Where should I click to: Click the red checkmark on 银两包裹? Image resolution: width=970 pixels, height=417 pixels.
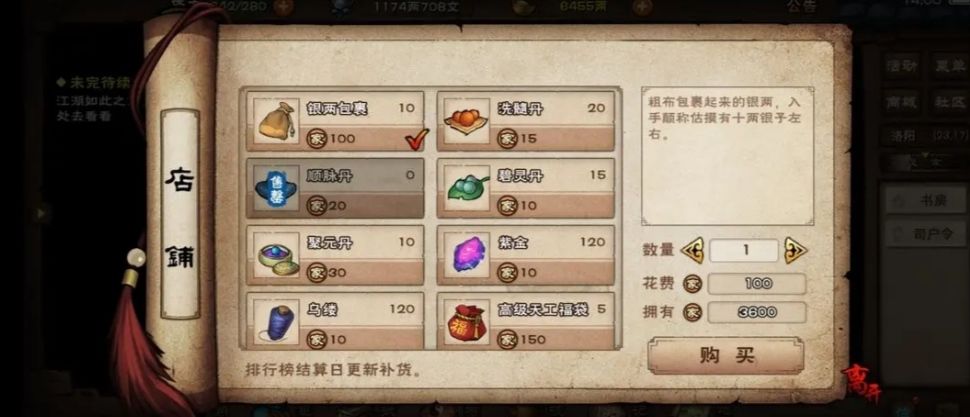pyautogui.click(x=416, y=139)
